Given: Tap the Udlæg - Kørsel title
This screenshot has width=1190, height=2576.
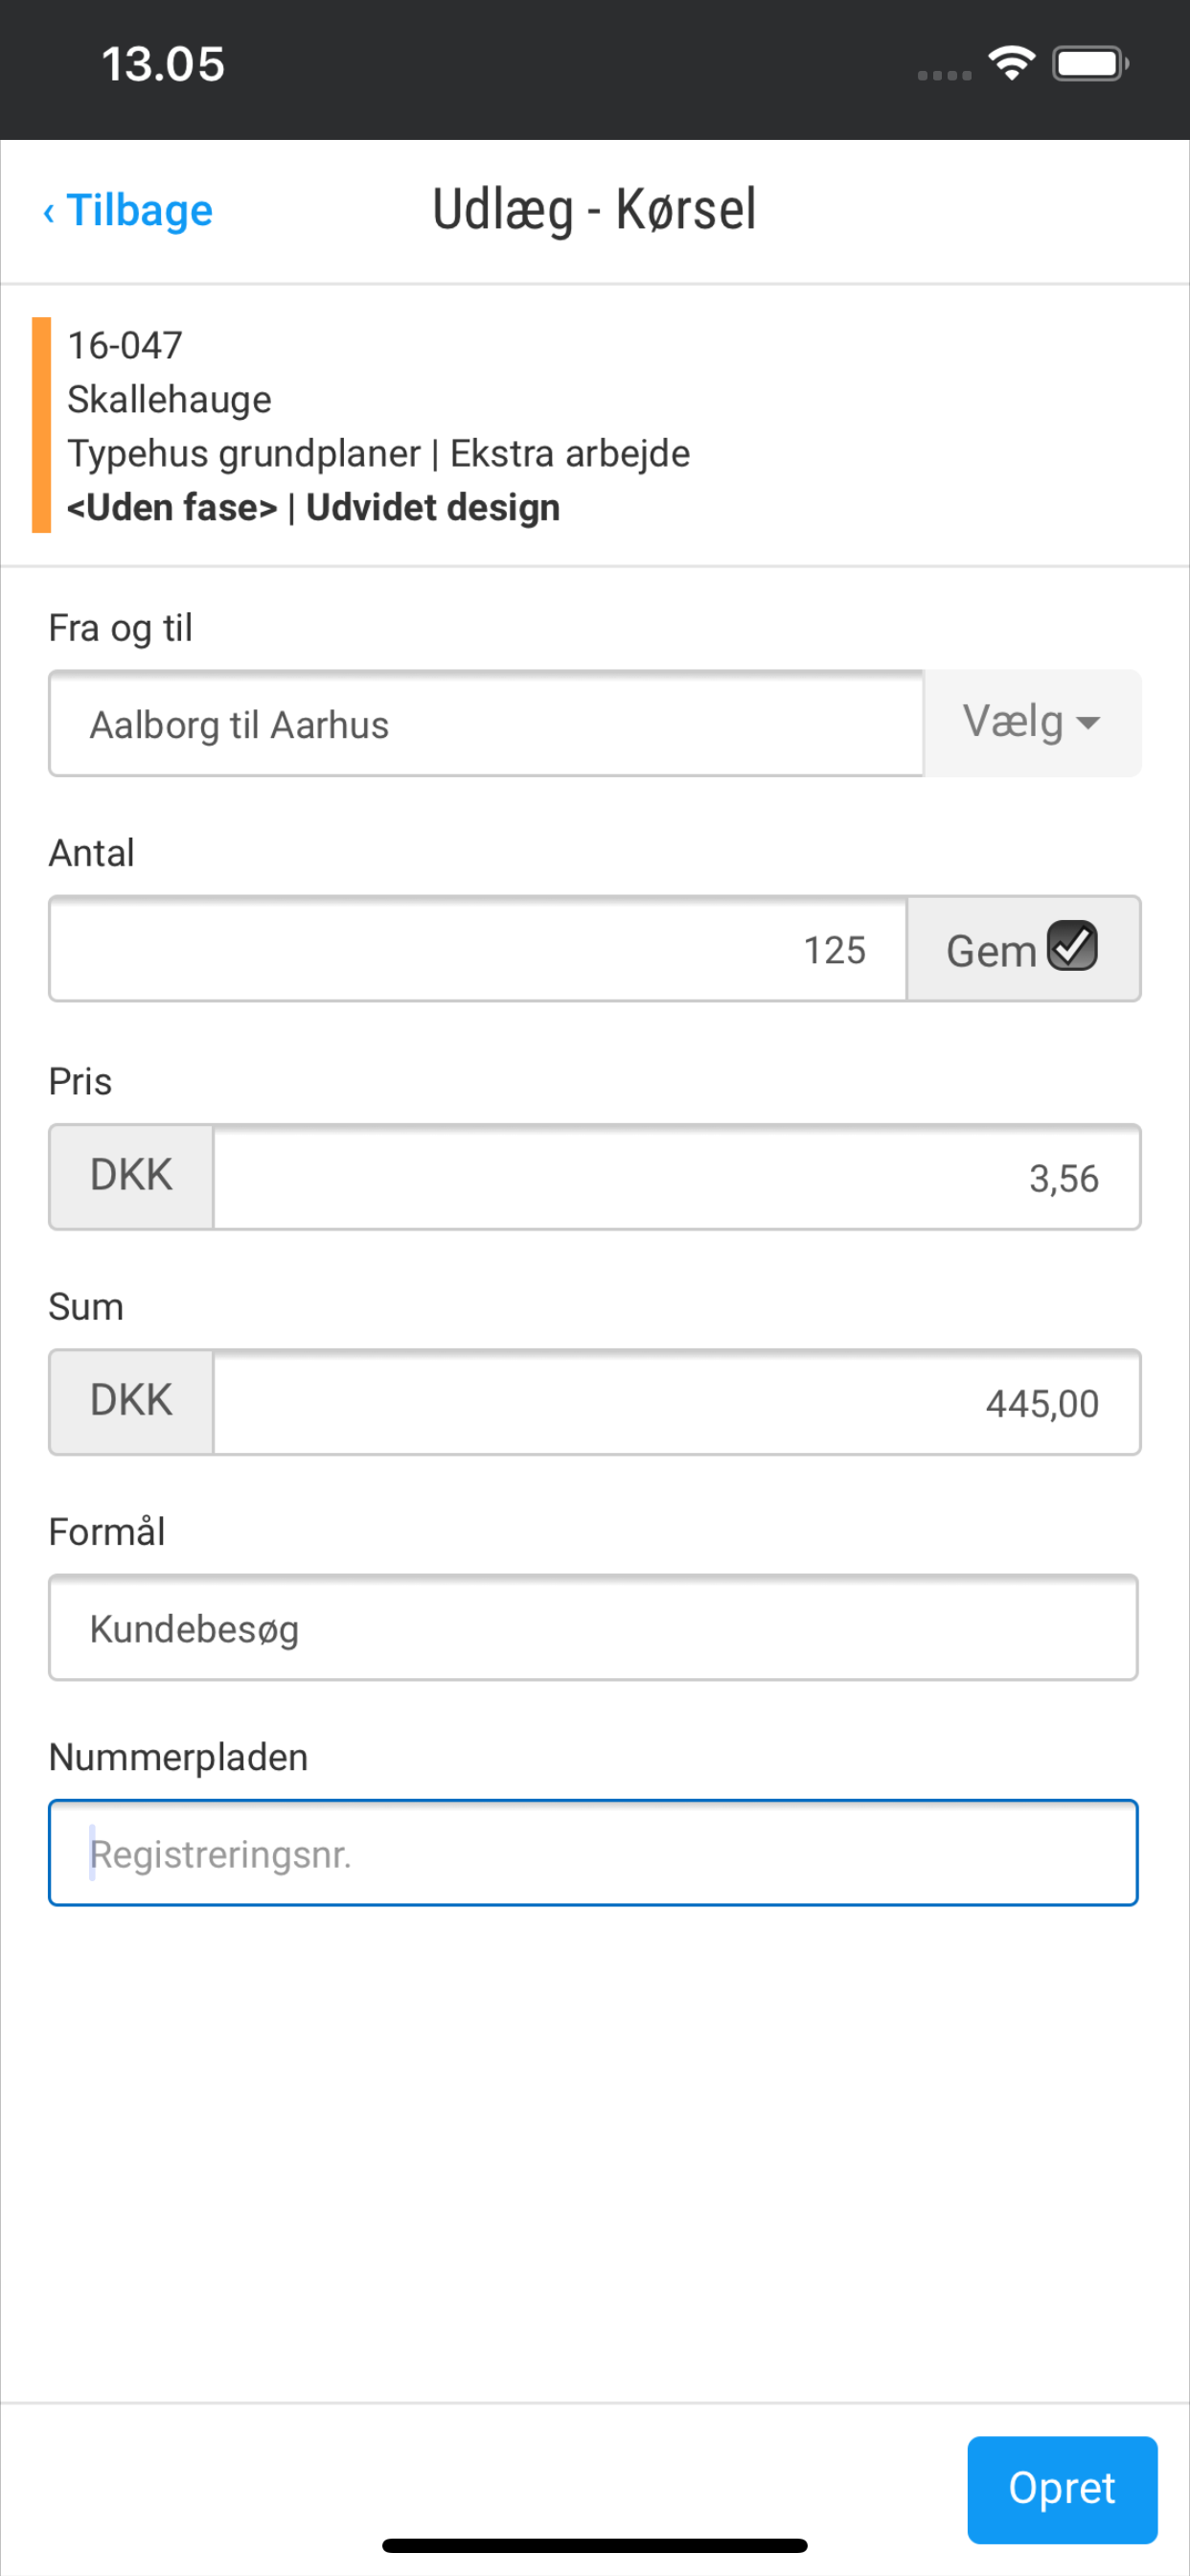Looking at the screenshot, I should point(594,211).
